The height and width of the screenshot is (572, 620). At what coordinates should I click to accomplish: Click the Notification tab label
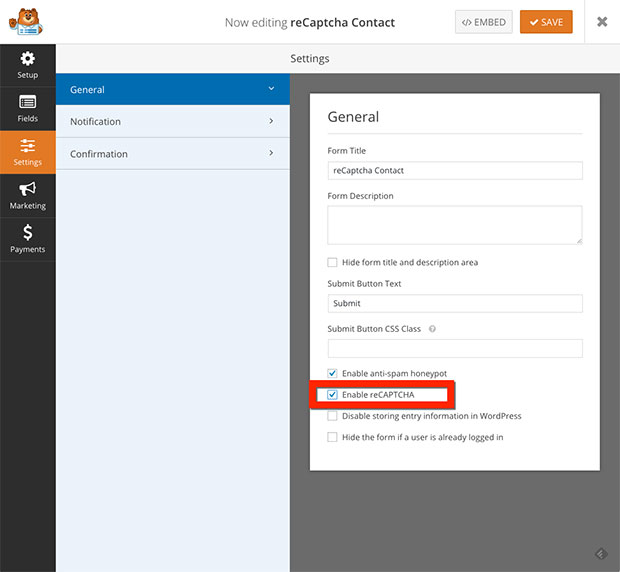(x=95, y=121)
